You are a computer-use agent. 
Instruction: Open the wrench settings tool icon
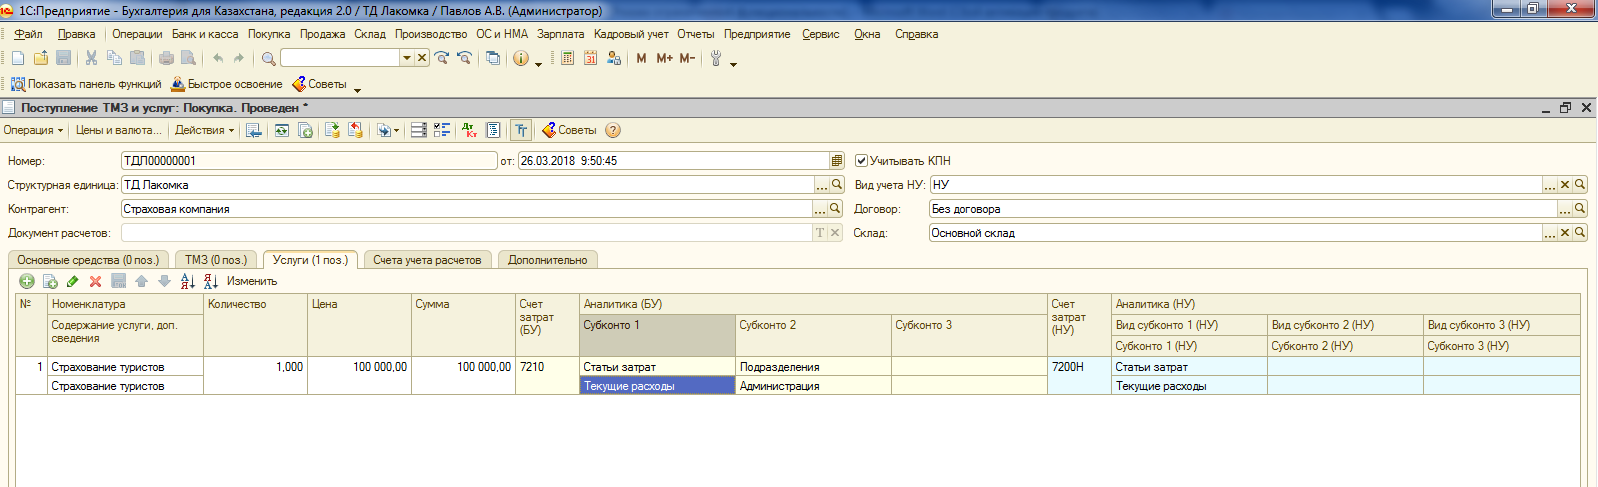(x=716, y=58)
